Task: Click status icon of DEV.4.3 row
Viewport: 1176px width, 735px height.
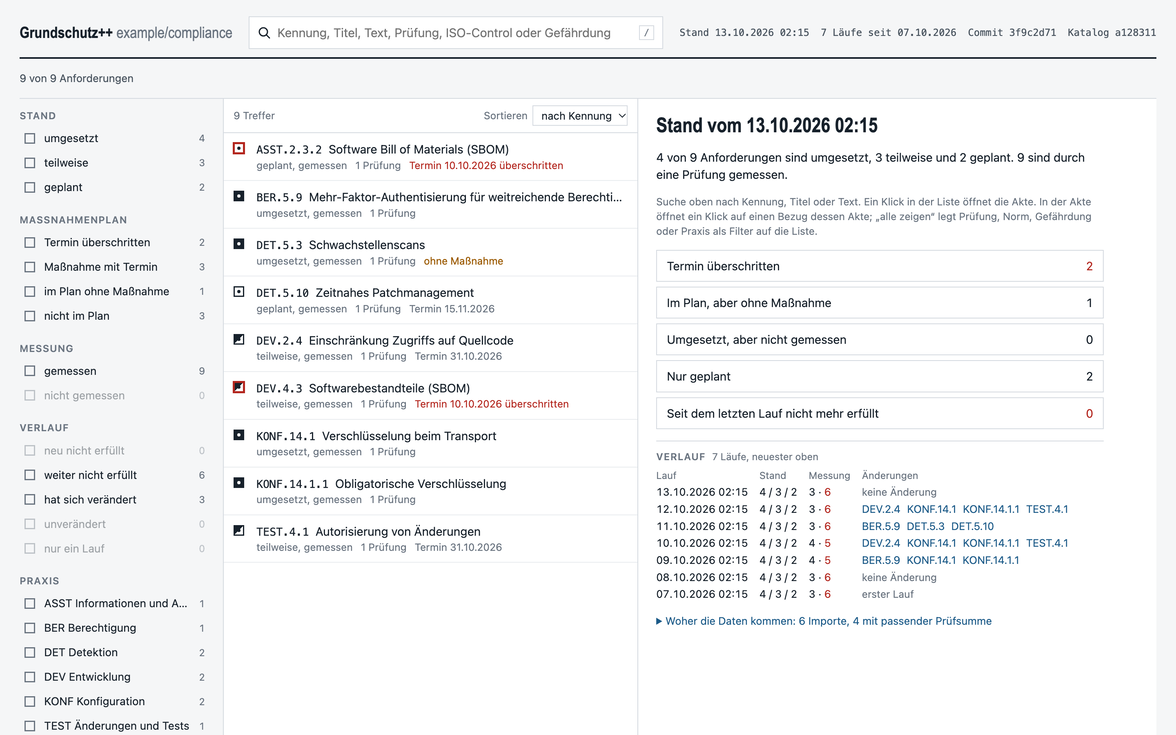Action: pyautogui.click(x=238, y=387)
